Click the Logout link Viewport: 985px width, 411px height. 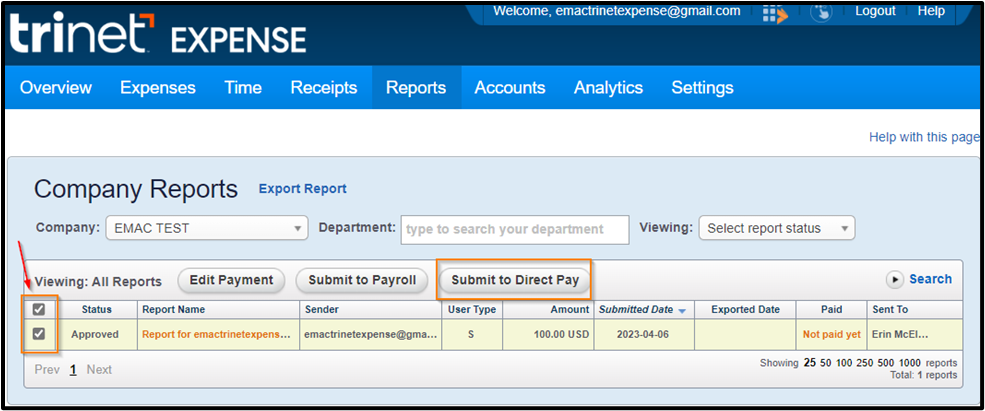pos(875,11)
